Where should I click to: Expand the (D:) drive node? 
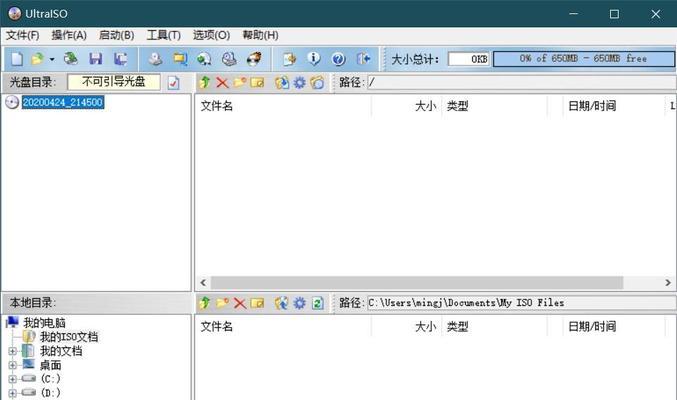13,393
